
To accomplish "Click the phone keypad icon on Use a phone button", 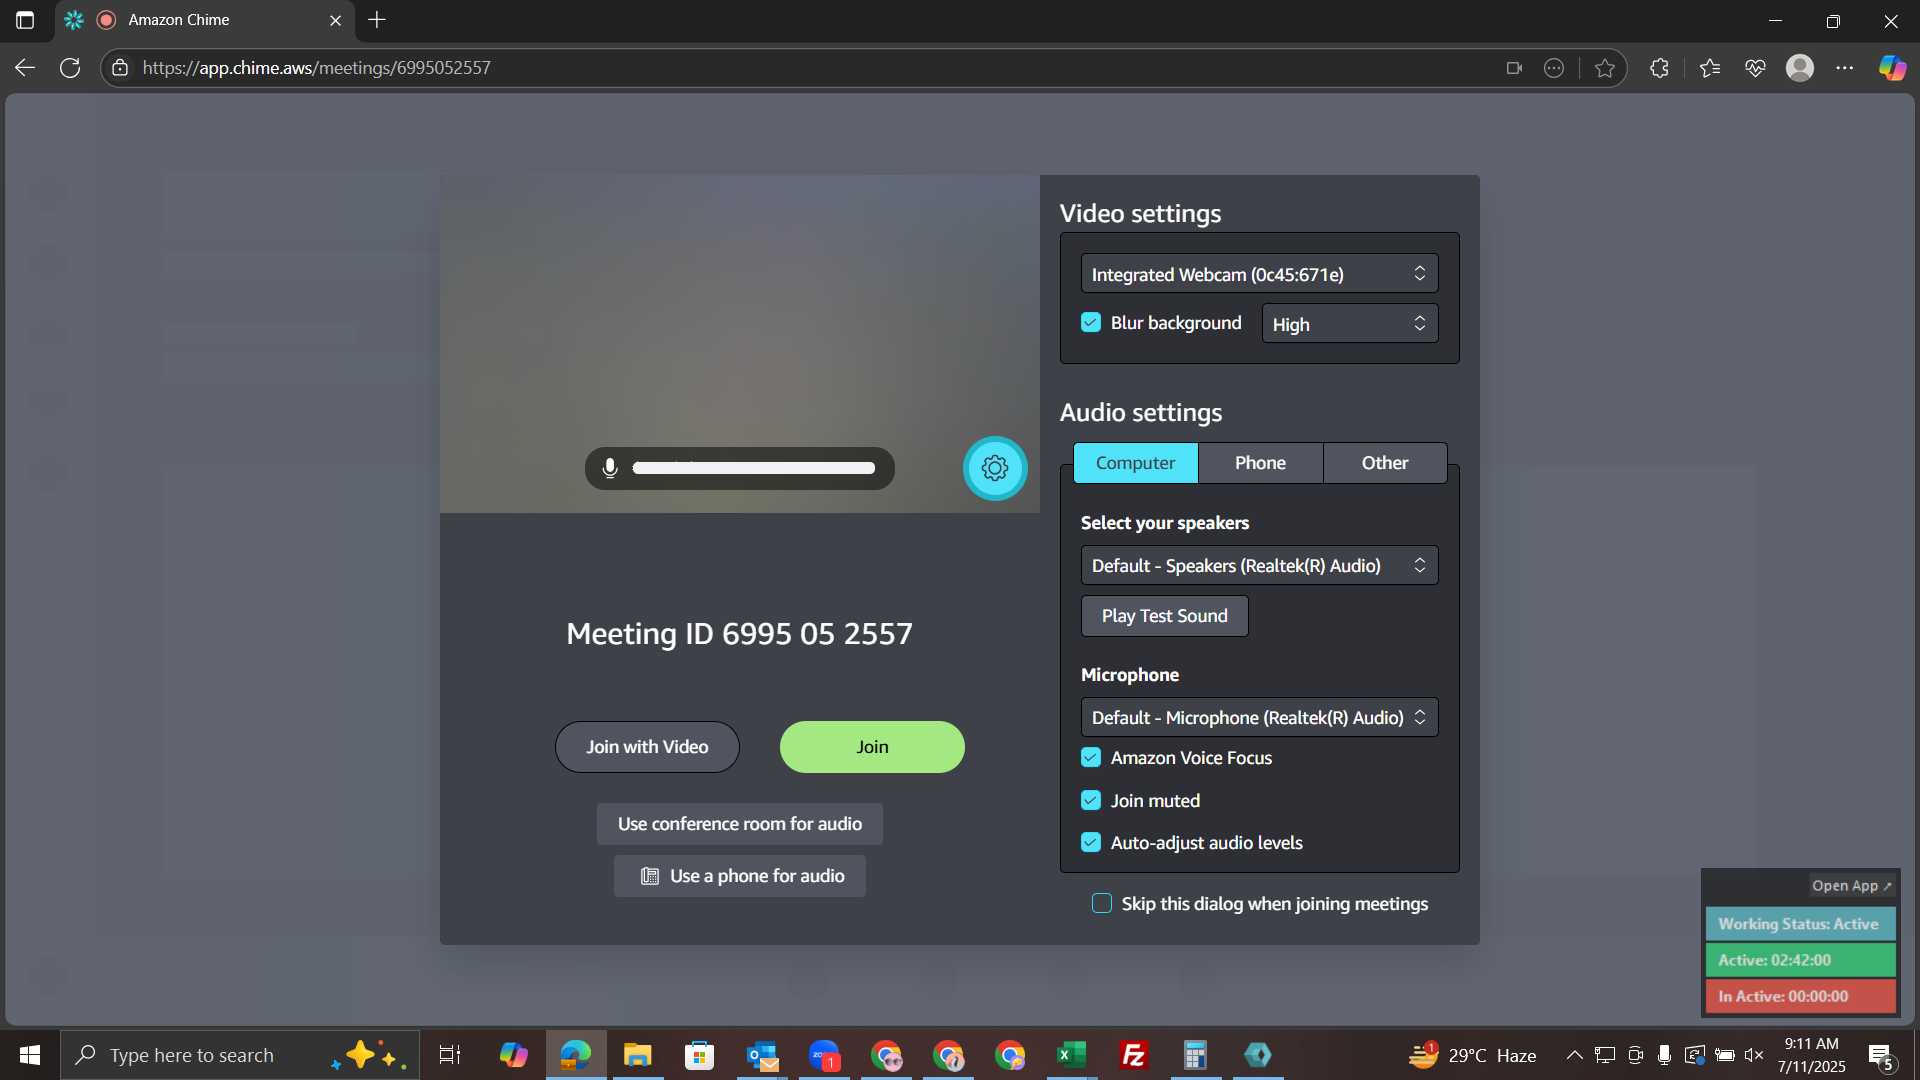I will click(650, 876).
